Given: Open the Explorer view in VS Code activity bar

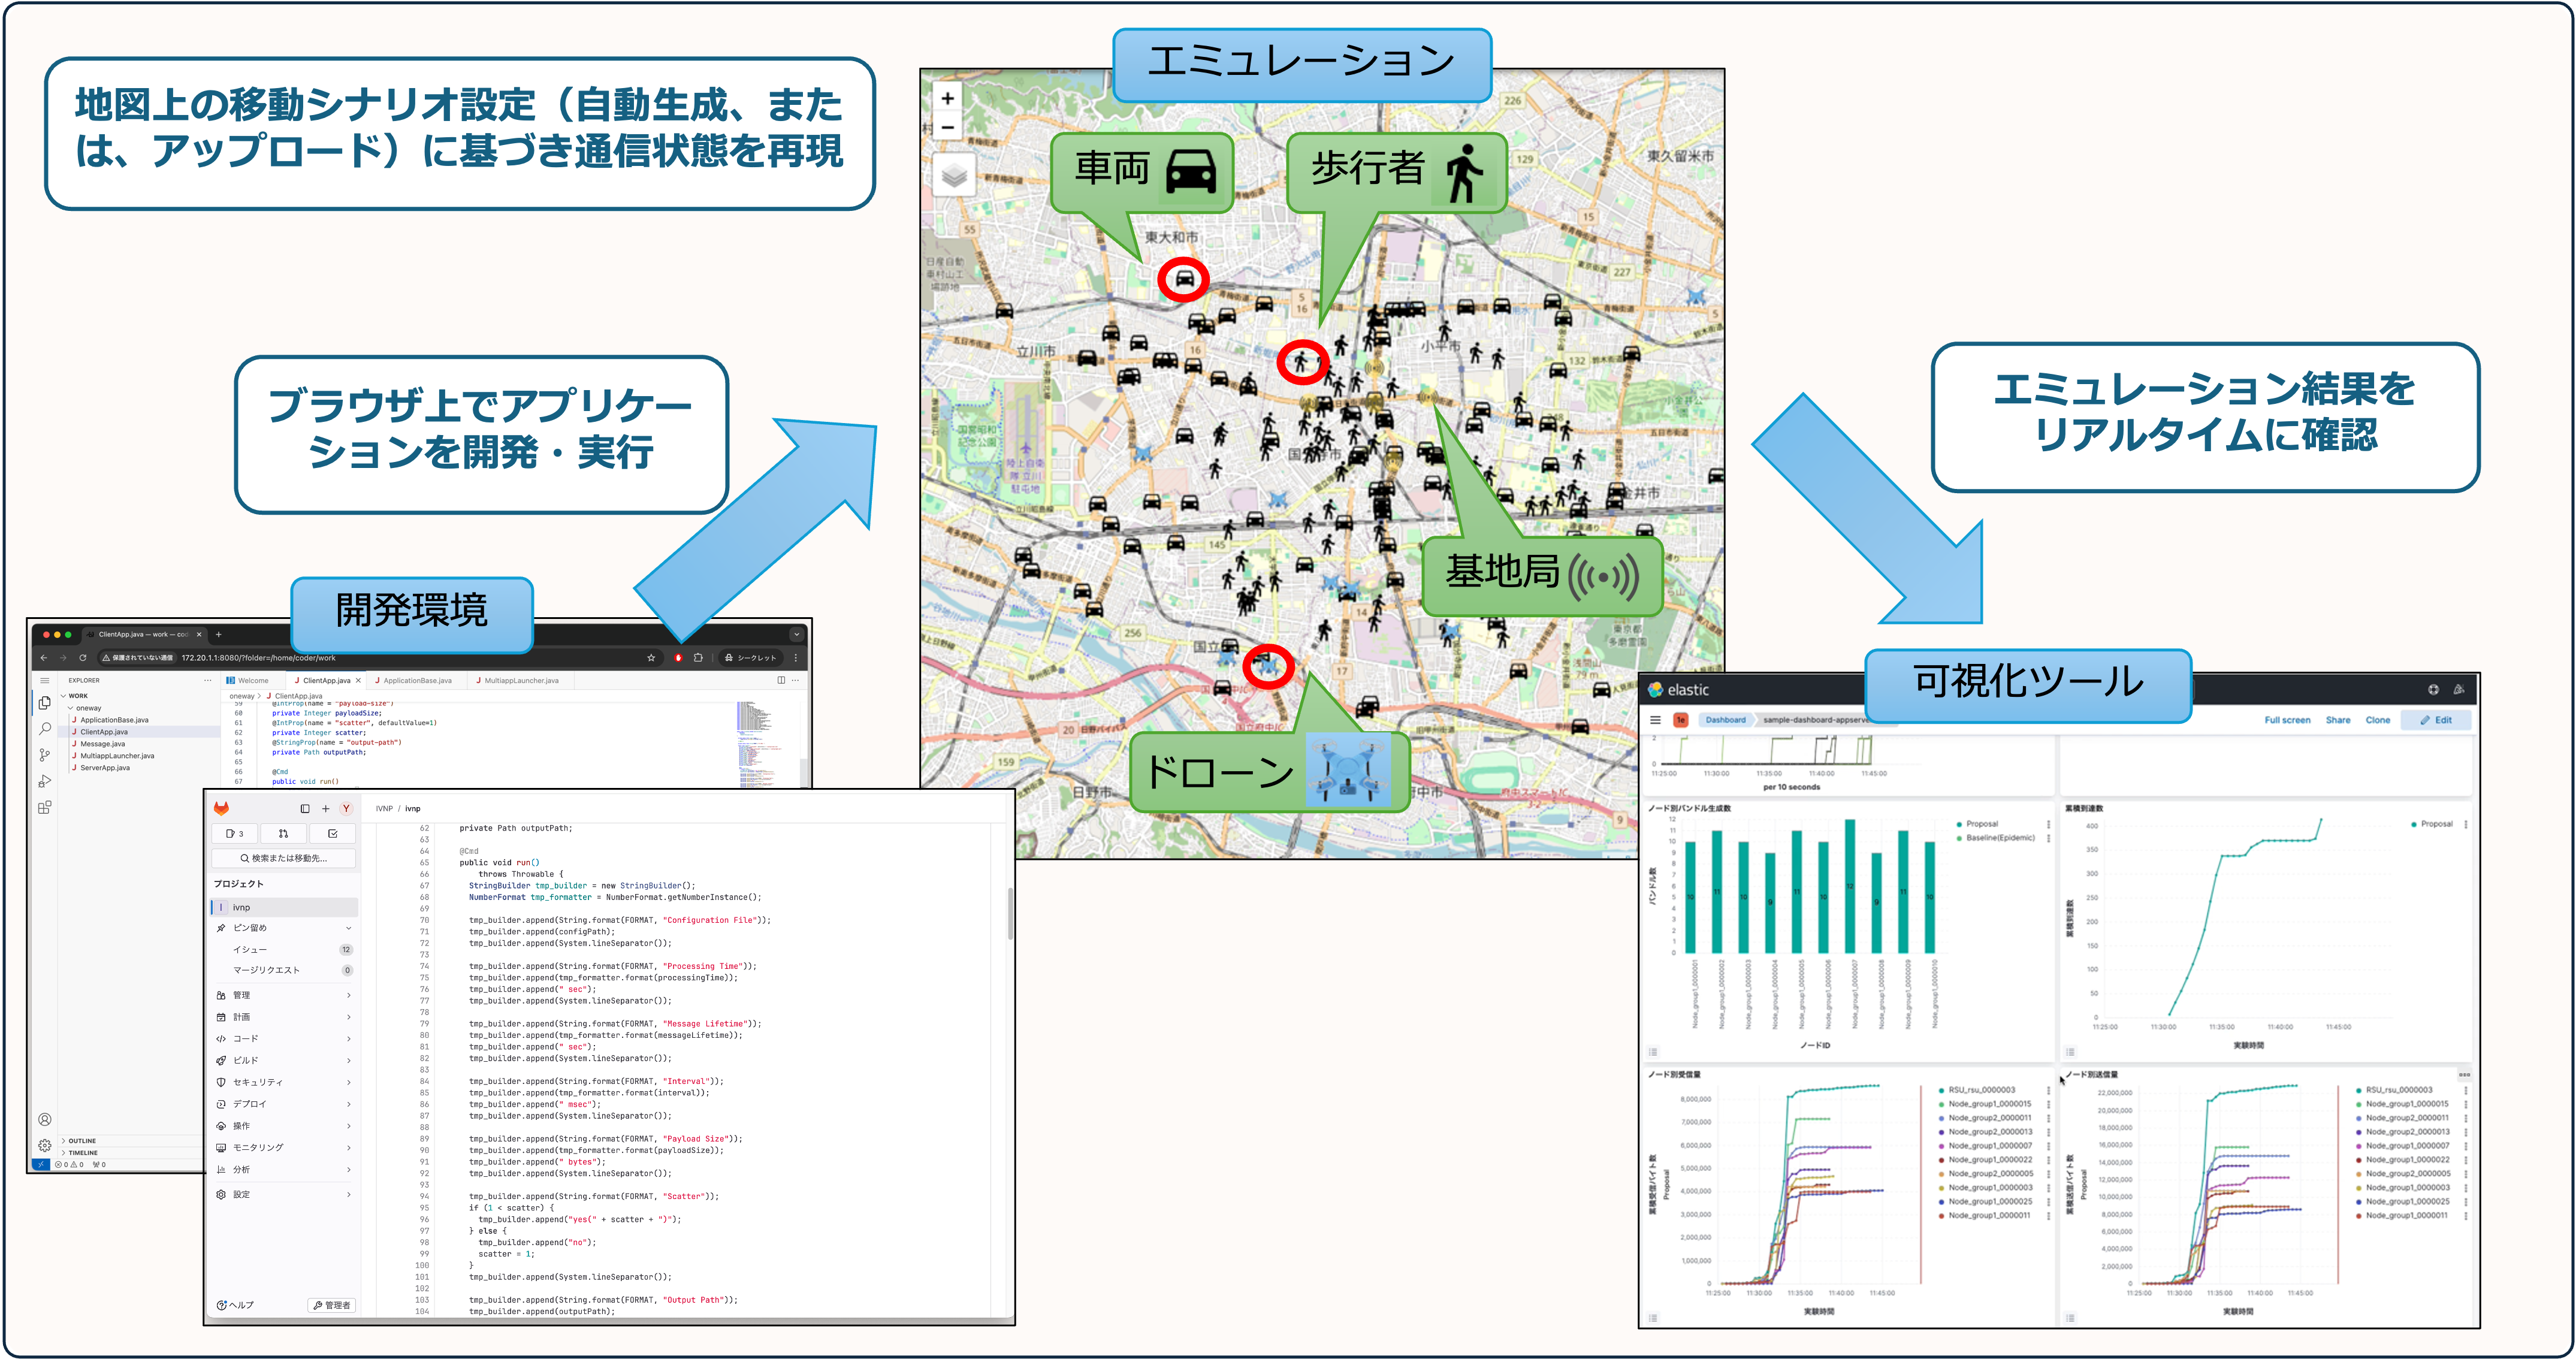Looking at the screenshot, I should click(x=44, y=704).
